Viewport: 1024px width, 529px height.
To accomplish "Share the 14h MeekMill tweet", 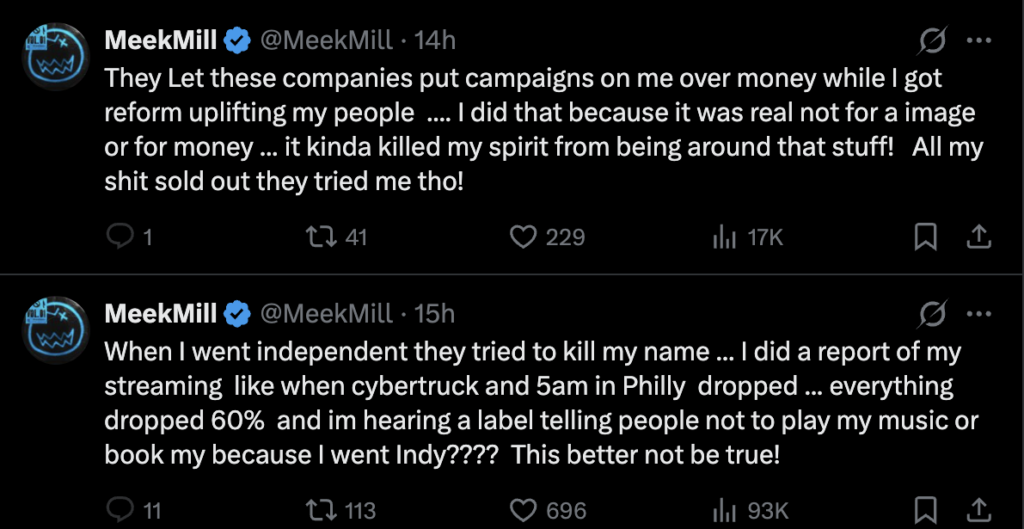I will (x=979, y=237).
